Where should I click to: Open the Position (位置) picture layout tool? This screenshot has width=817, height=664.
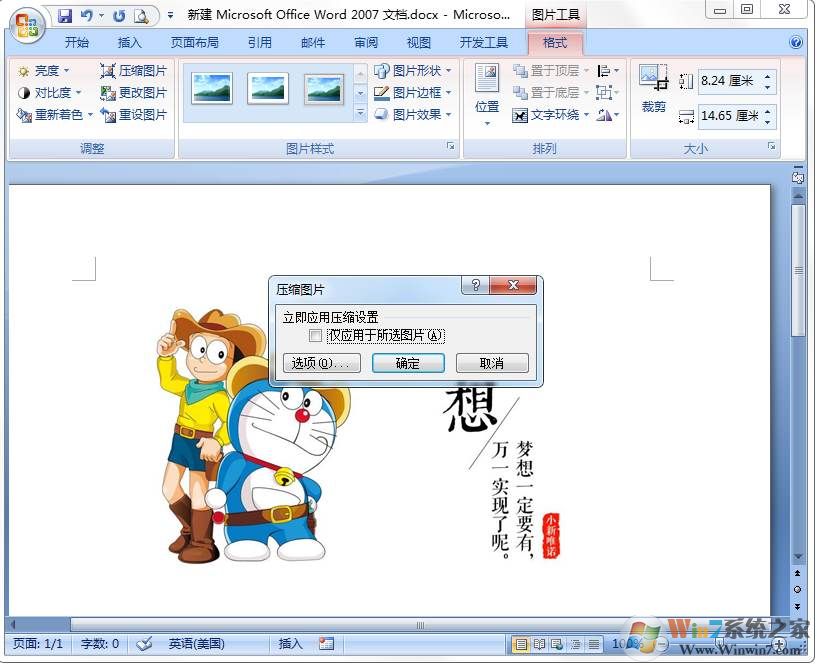click(487, 90)
